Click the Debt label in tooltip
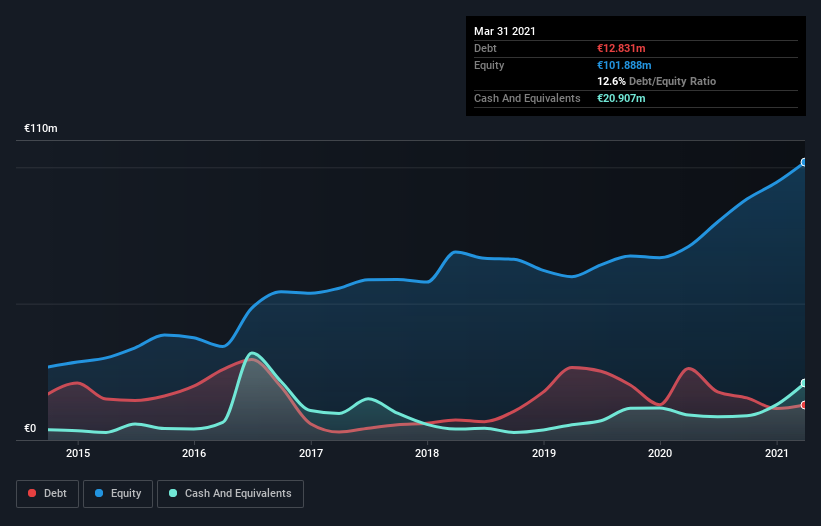821x526 pixels. tap(485, 48)
